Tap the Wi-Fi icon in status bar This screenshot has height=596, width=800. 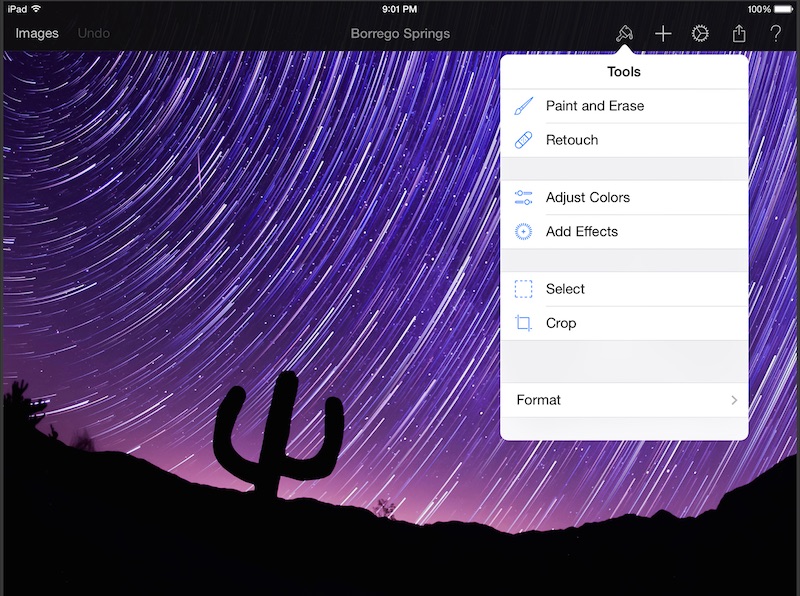[37, 9]
